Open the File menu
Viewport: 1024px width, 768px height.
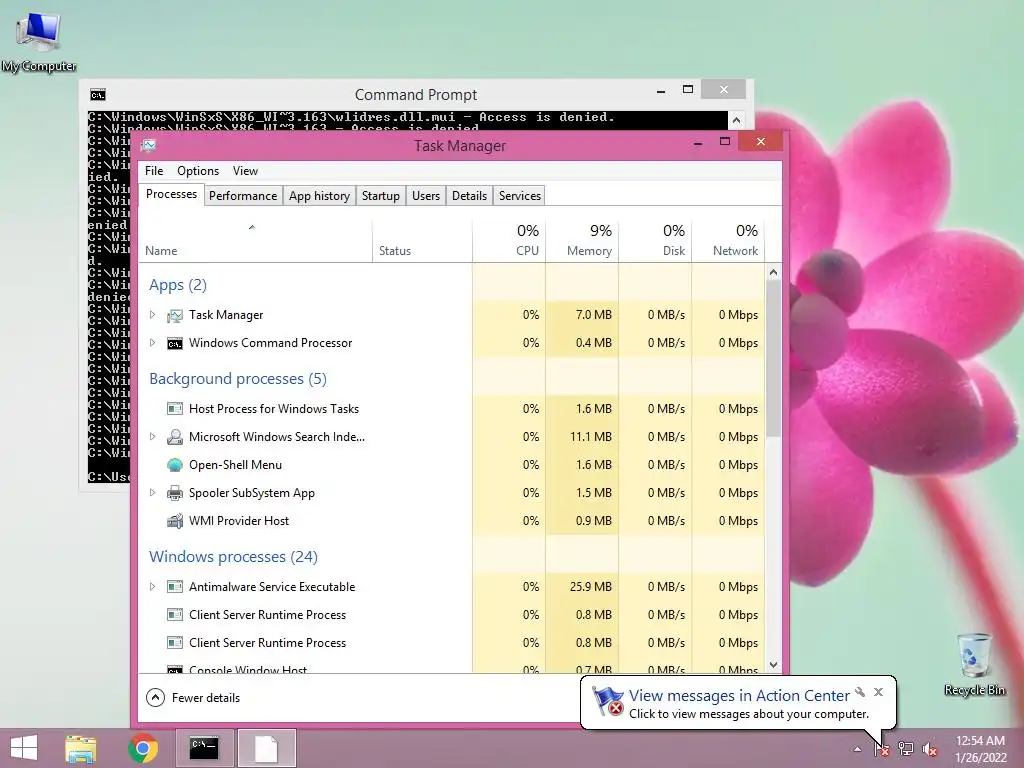154,171
